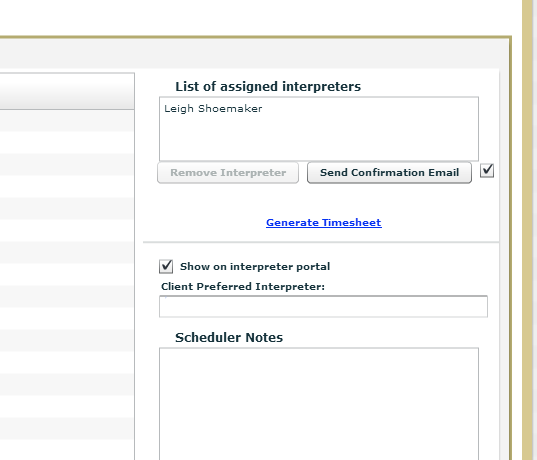Screen dimensions: 537x460
Task: Select Leigh Shoemaker in assigned interpreters list
Action: pos(213,109)
